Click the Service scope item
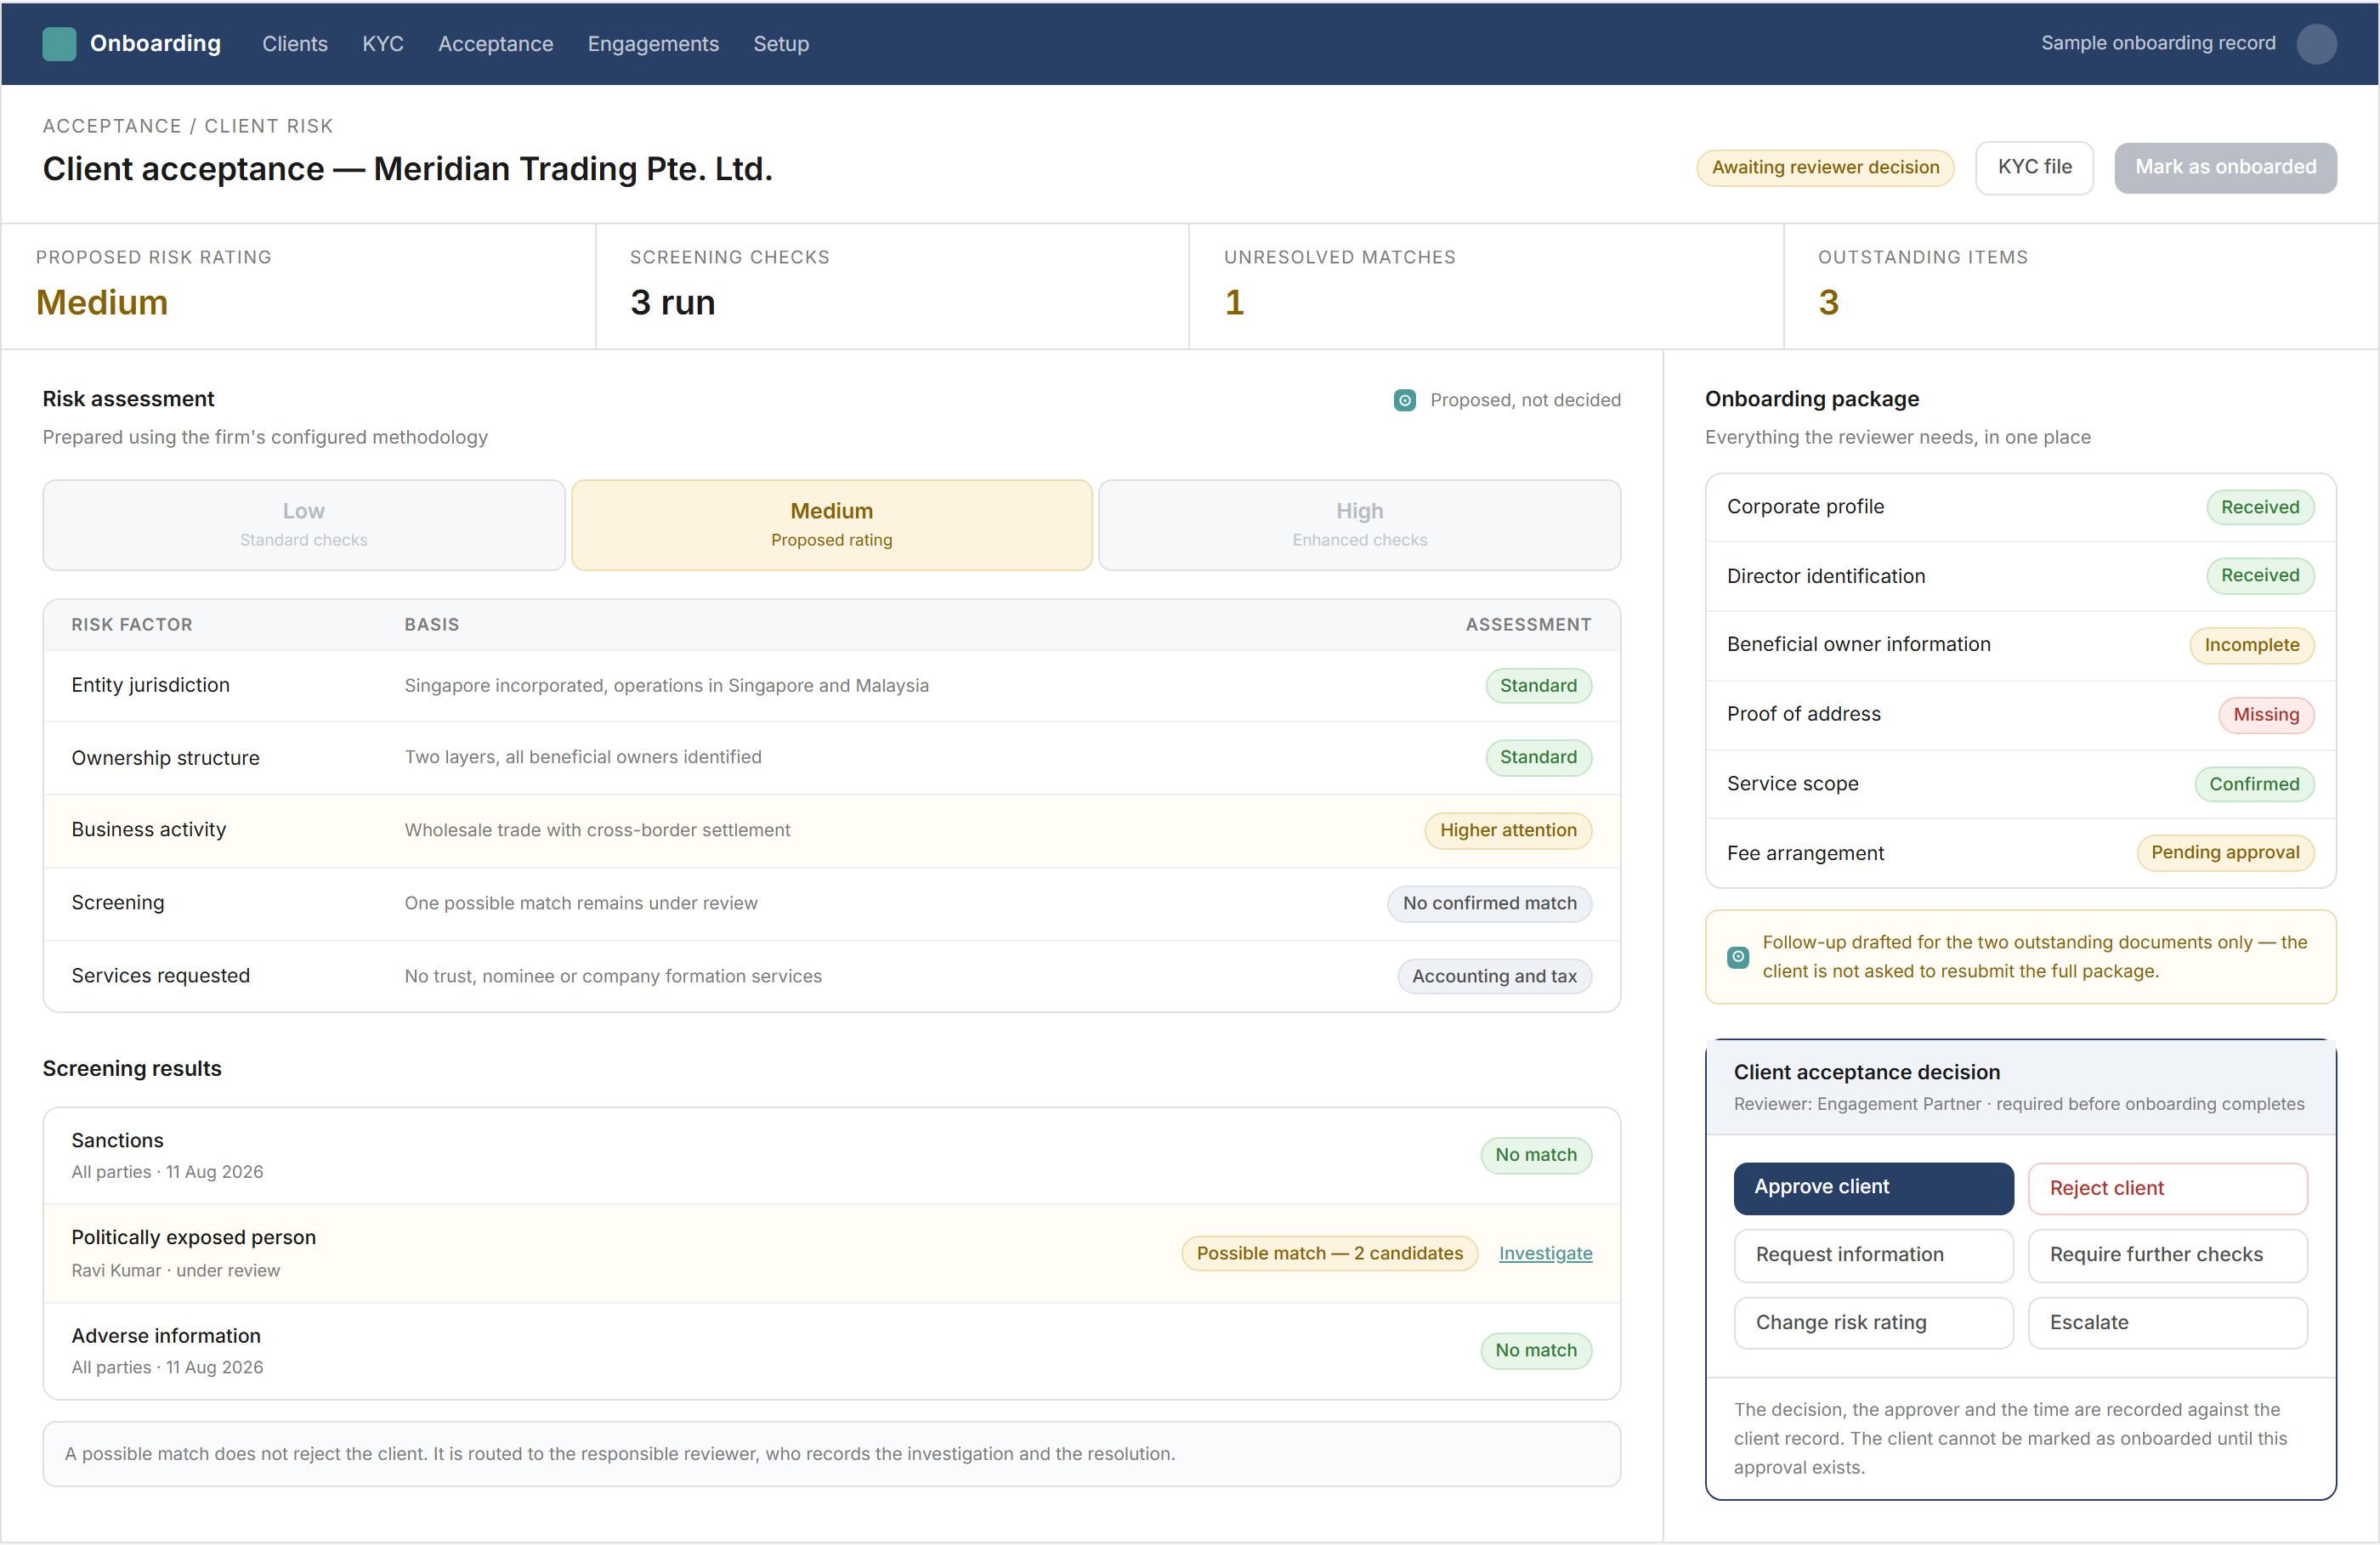The image size is (2380, 1545). 2020,784
